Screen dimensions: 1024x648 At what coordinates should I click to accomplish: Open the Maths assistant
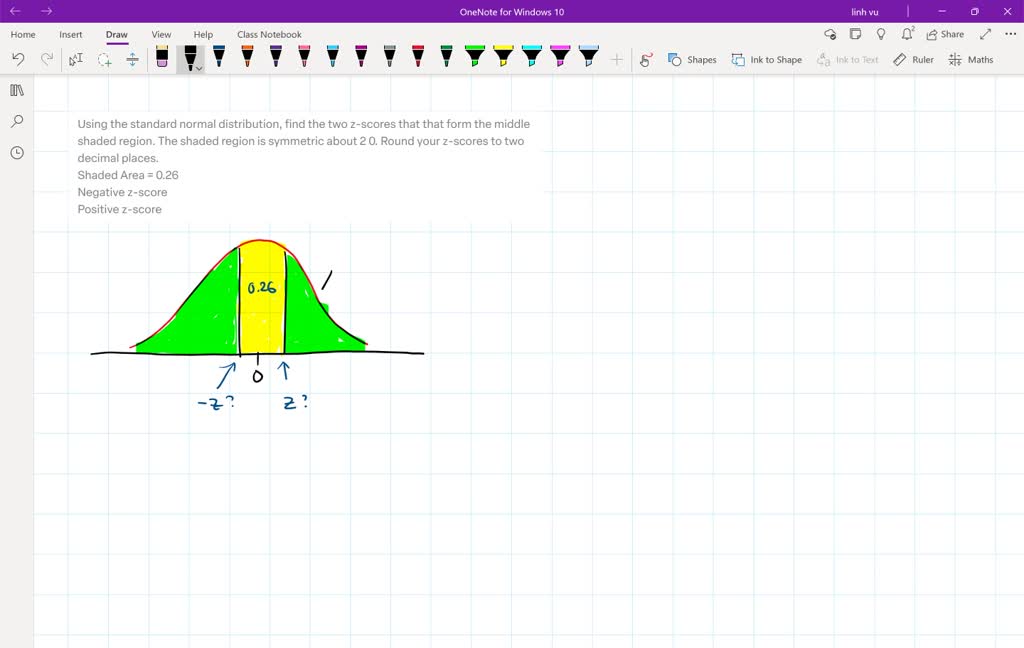pos(969,59)
